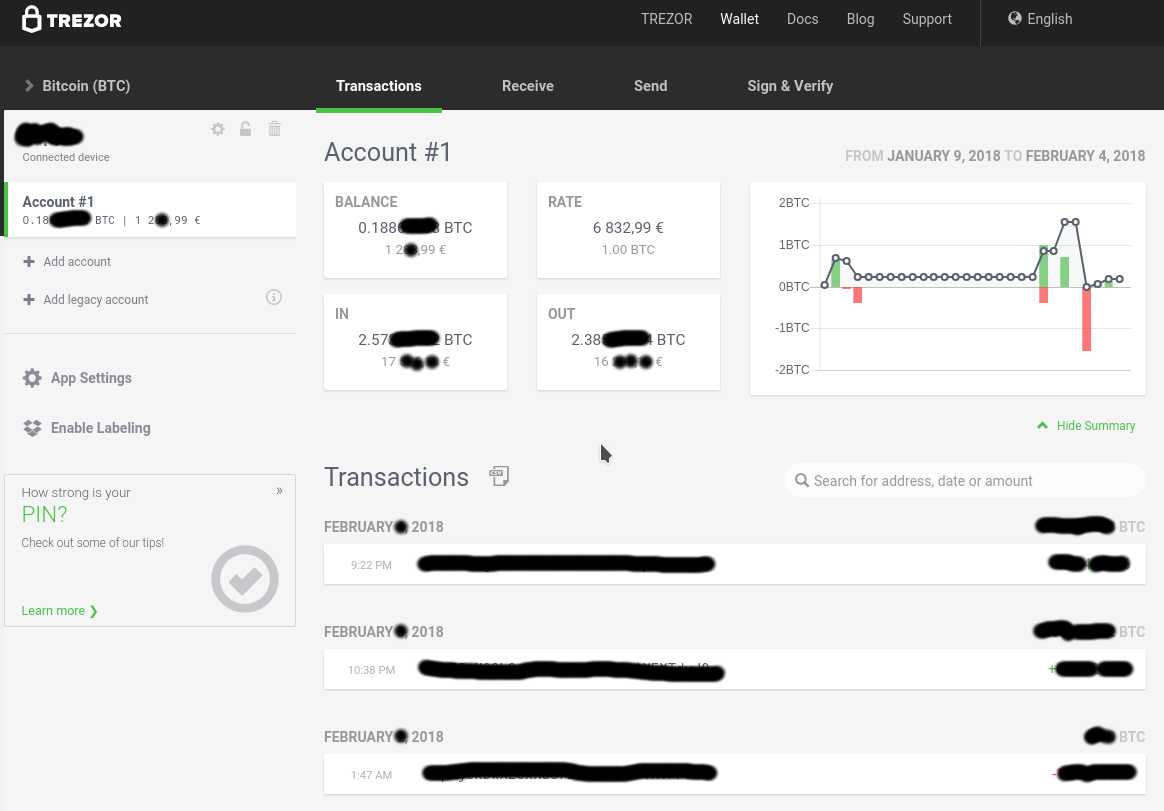The width and height of the screenshot is (1164, 811).
Task: Click plus icon beside Add legacy account
Action: tap(29, 299)
